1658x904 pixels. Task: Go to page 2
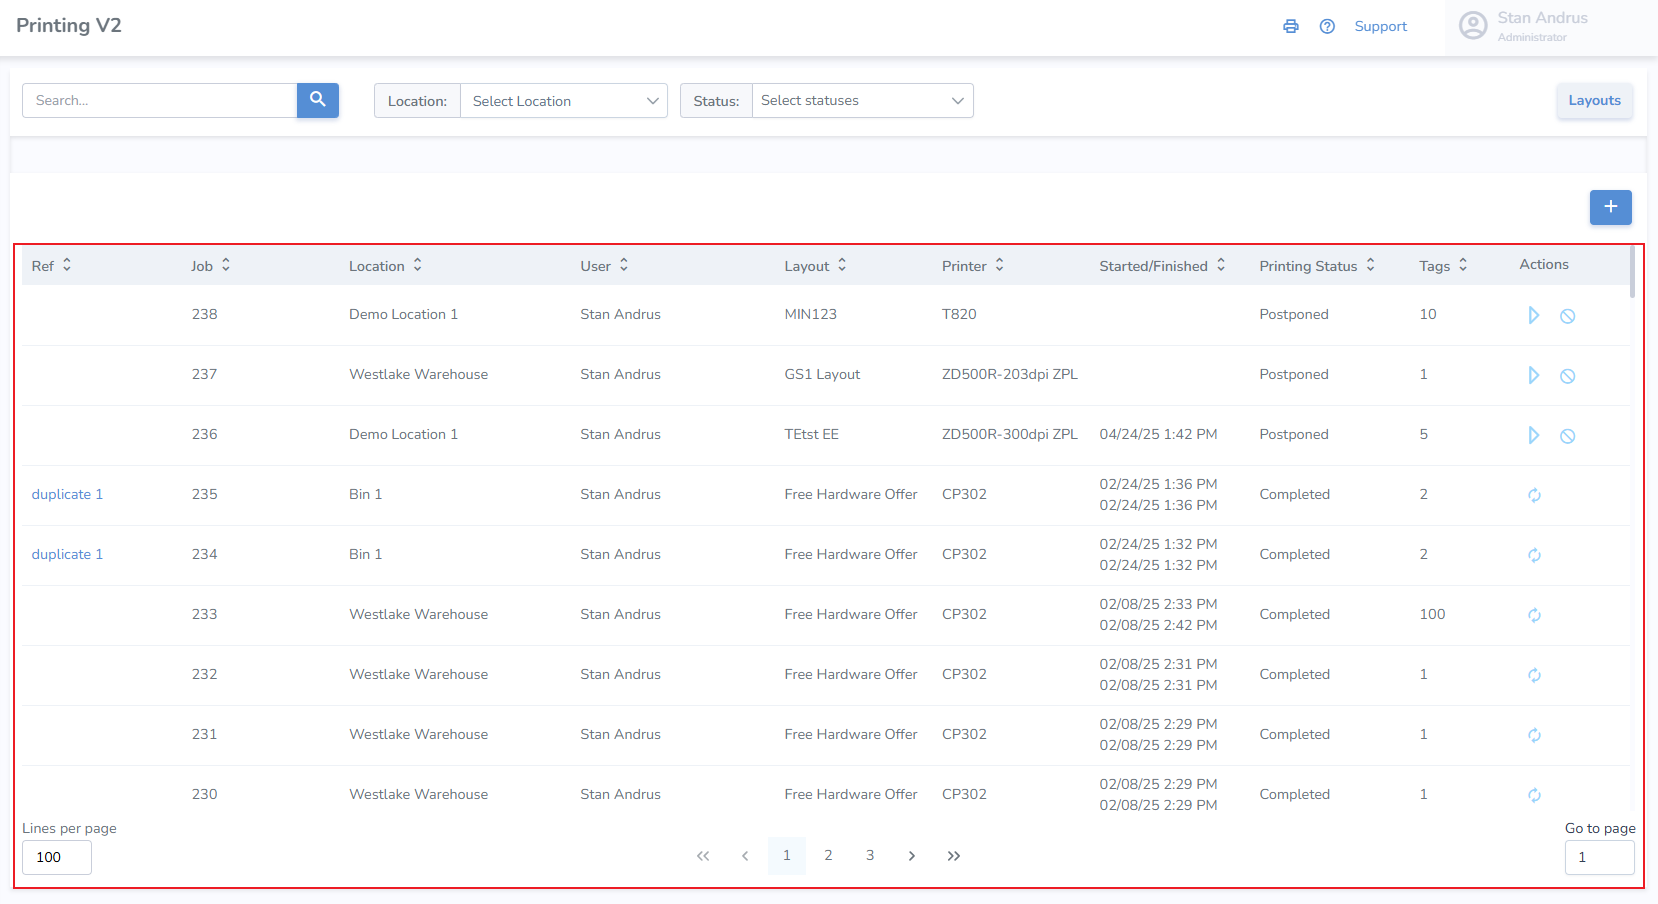(x=828, y=856)
